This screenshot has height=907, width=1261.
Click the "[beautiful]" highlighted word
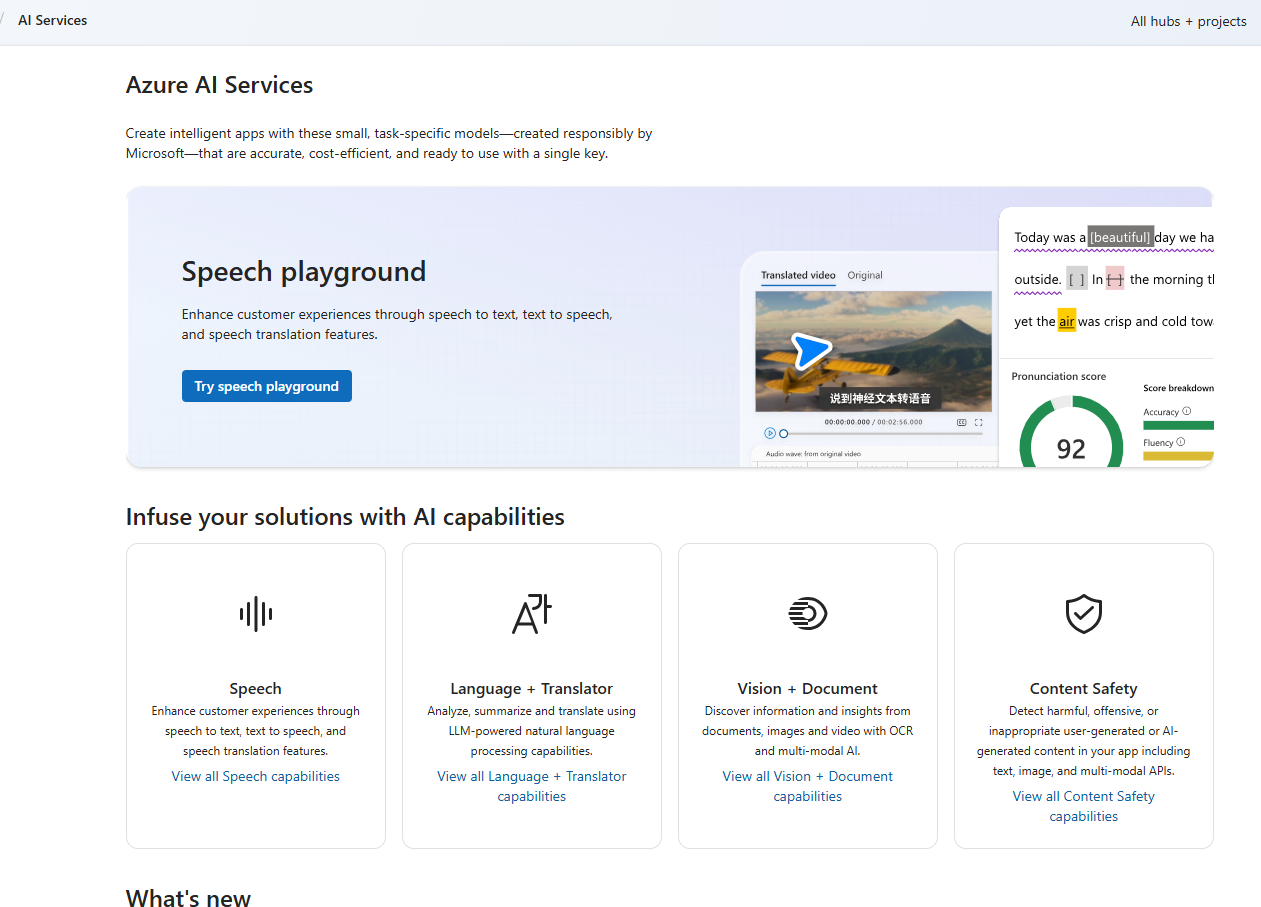pos(1121,237)
